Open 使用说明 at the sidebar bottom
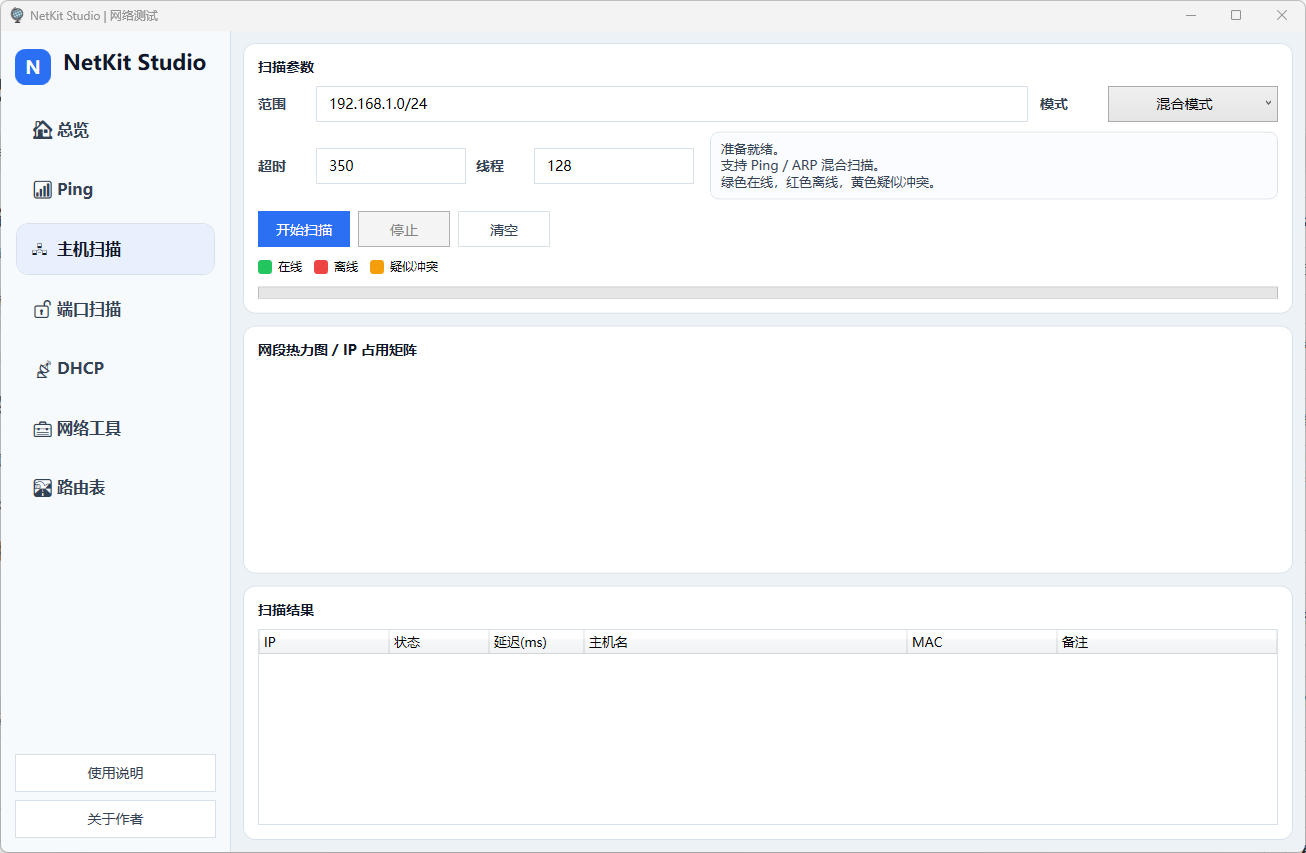This screenshot has width=1306, height=853. [x=115, y=773]
